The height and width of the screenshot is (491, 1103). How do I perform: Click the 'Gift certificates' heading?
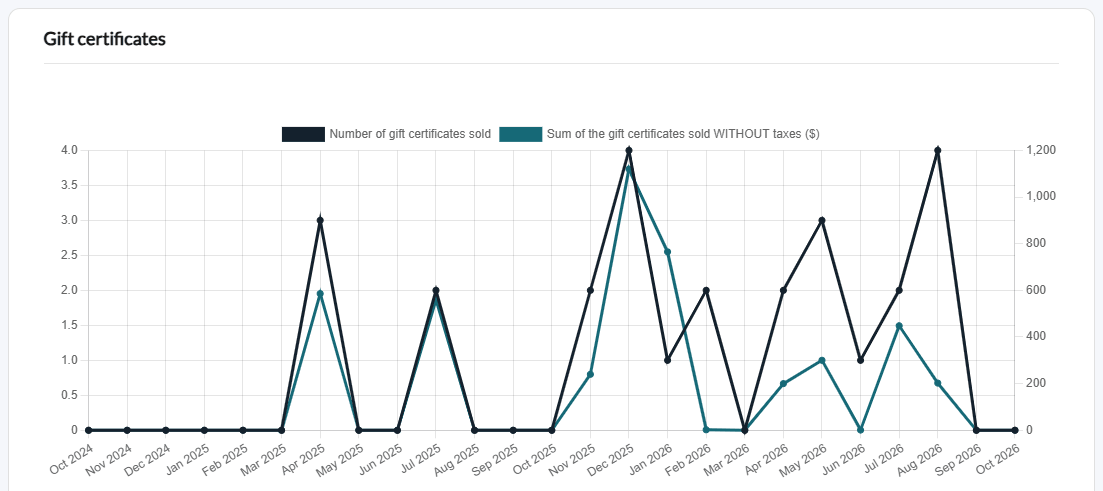click(x=104, y=39)
